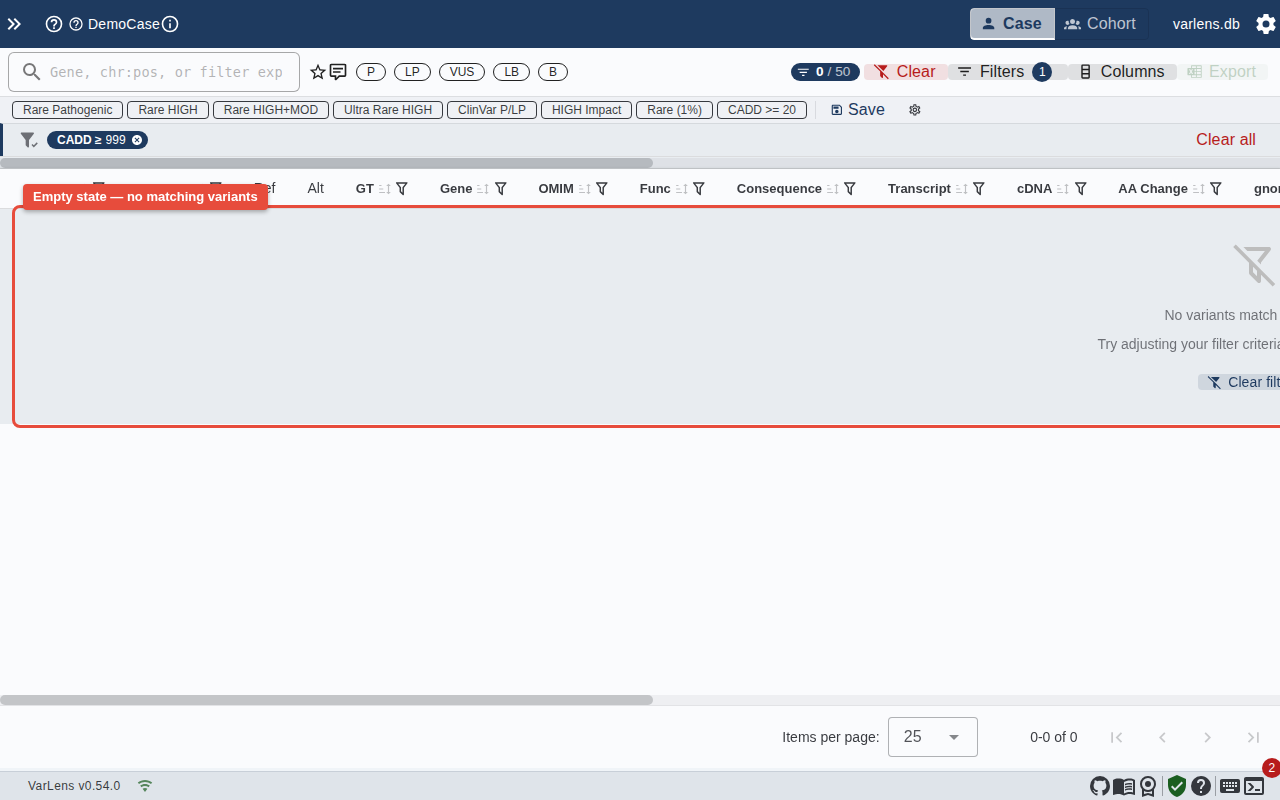The width and height of the screenshot is (1280, 800).
Task: Open keyboard shortcuts icon in status bar
Action: (x=1229, y=786)
